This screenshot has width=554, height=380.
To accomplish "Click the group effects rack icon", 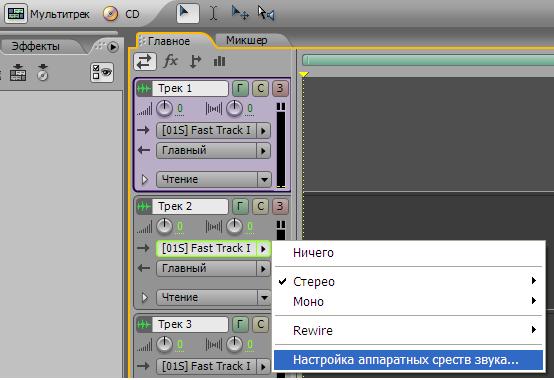I will pos(18,72).
